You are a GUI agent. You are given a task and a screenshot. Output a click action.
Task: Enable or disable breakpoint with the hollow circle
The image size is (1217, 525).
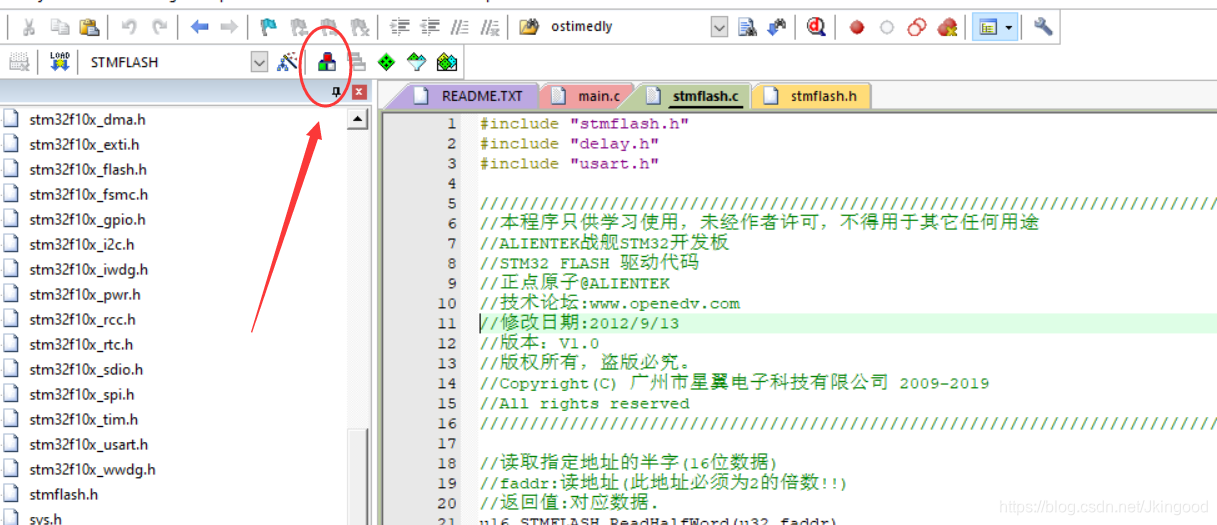(886, 28)
